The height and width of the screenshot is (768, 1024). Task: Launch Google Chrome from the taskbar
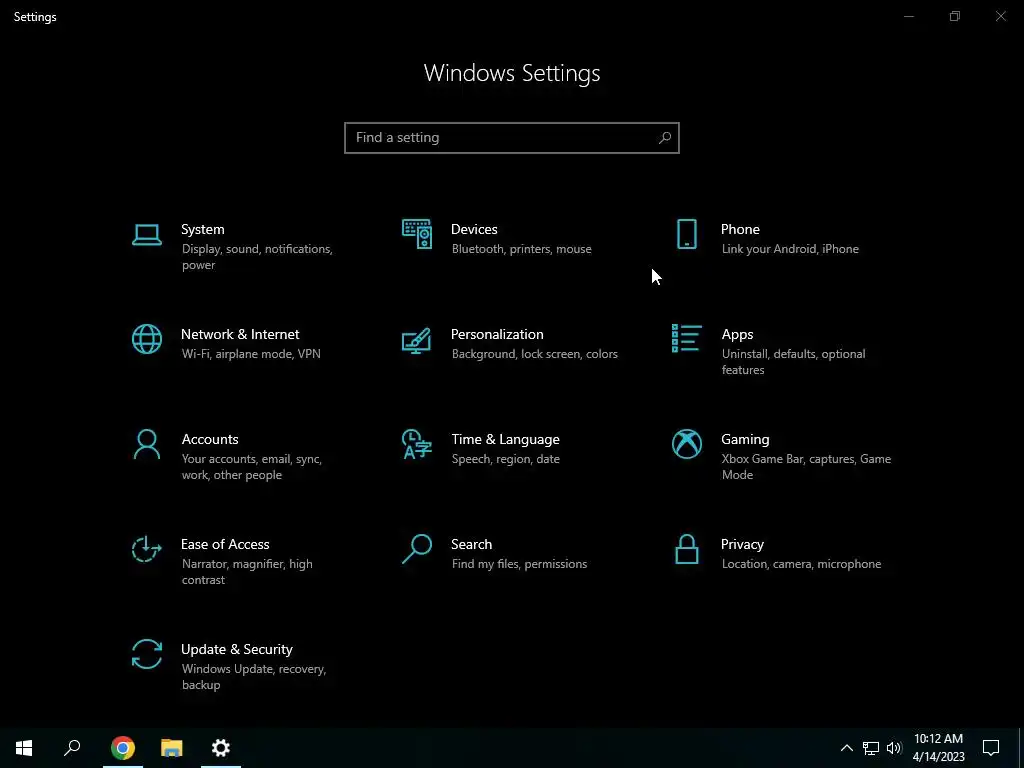pos(123,748)
